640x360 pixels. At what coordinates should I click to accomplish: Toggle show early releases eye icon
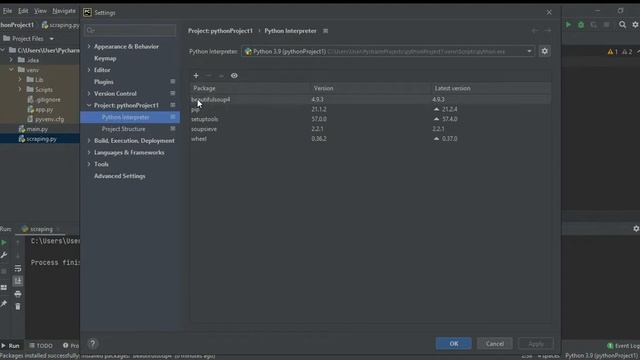(x=234, y=76)
